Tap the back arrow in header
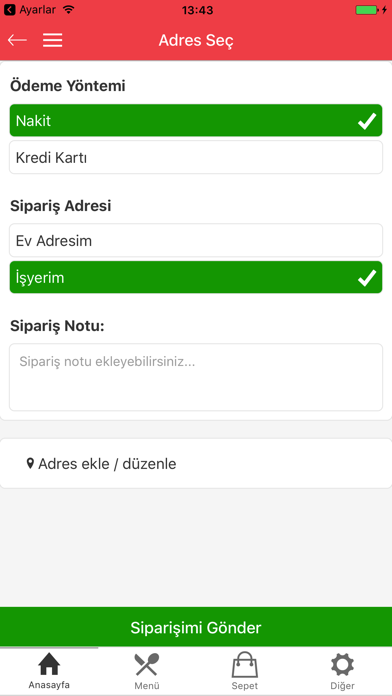Viewport: 392px width, 696px height. [17, 40]
